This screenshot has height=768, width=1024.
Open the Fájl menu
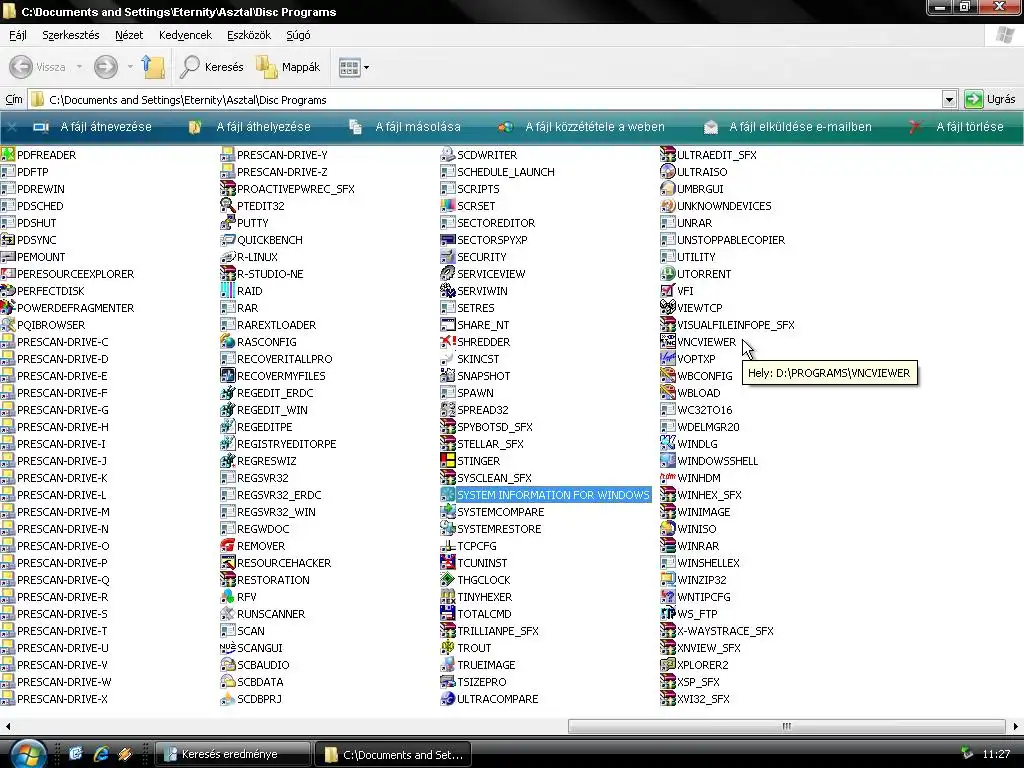(18, 35)
